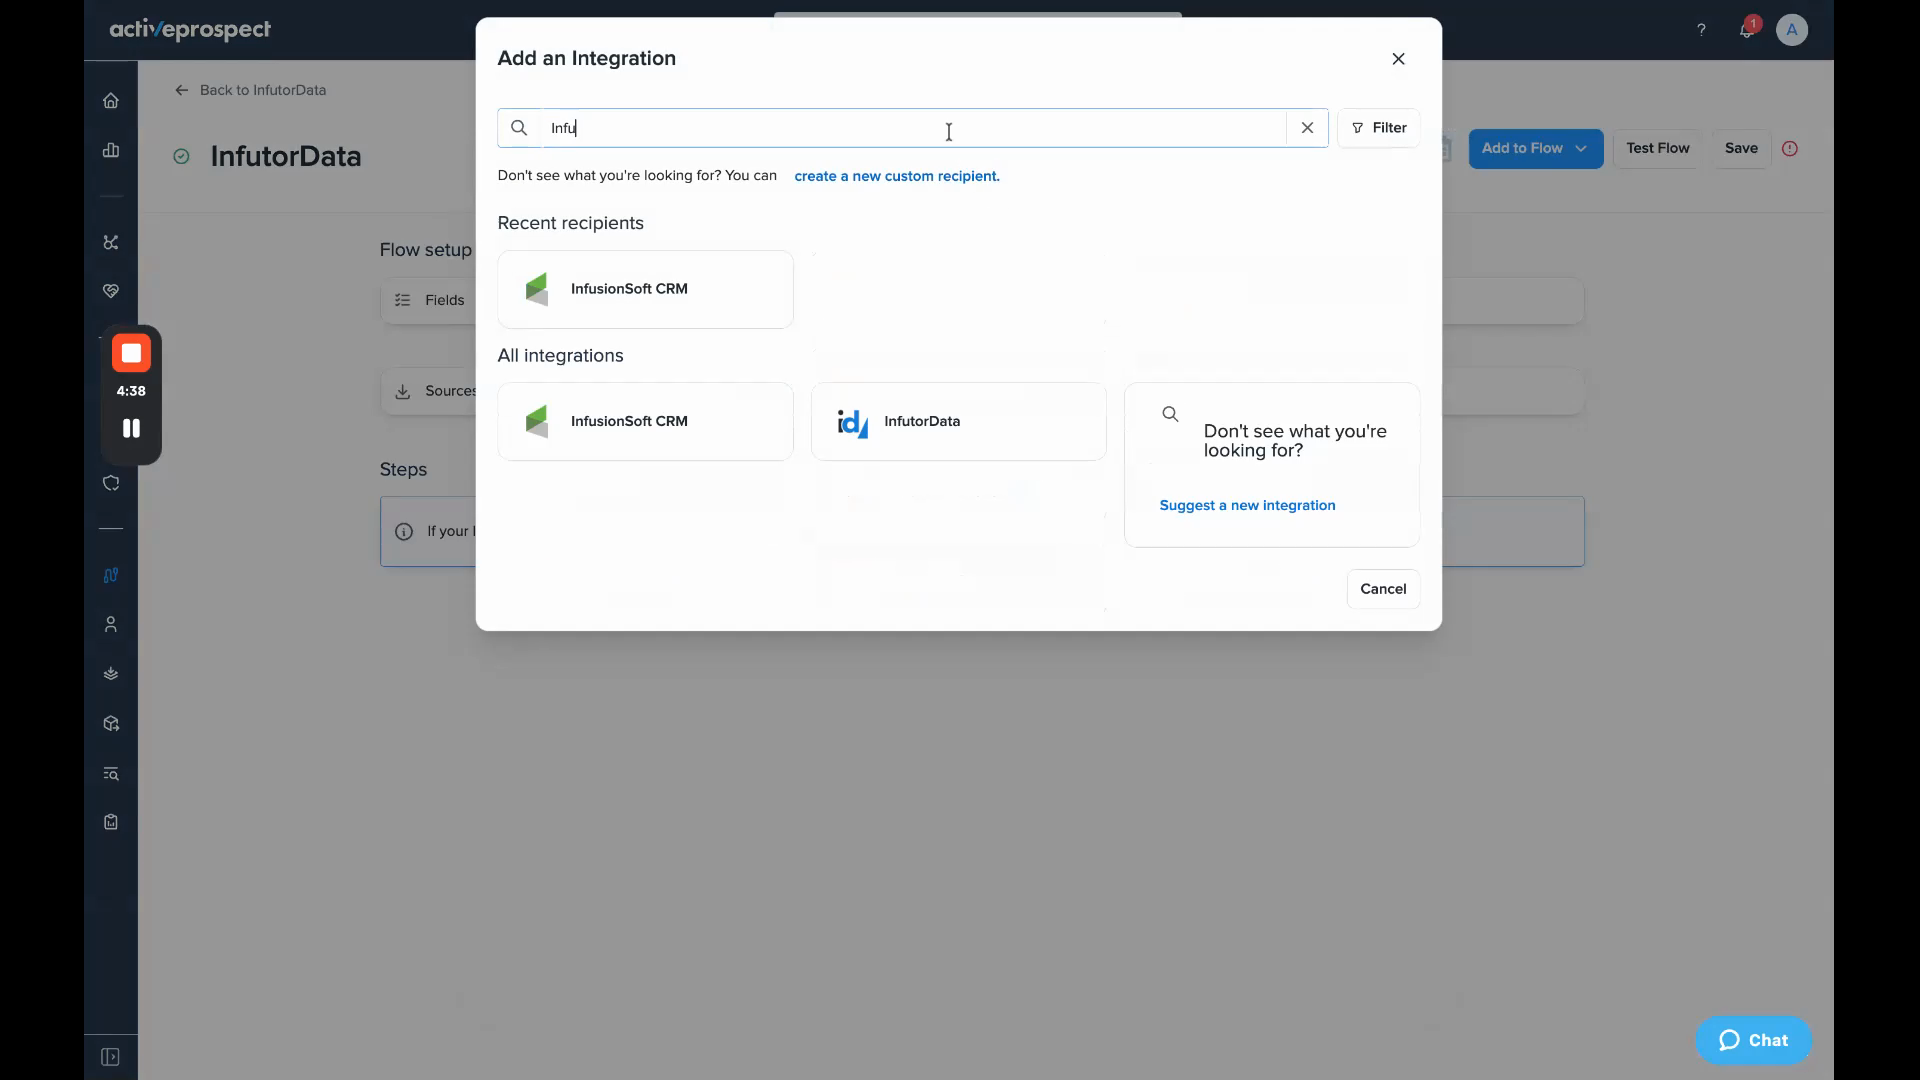Screen dimensions: 1920x1080
Task: Follow create a new custom recipient link
Action: click(x=897, y=176)
